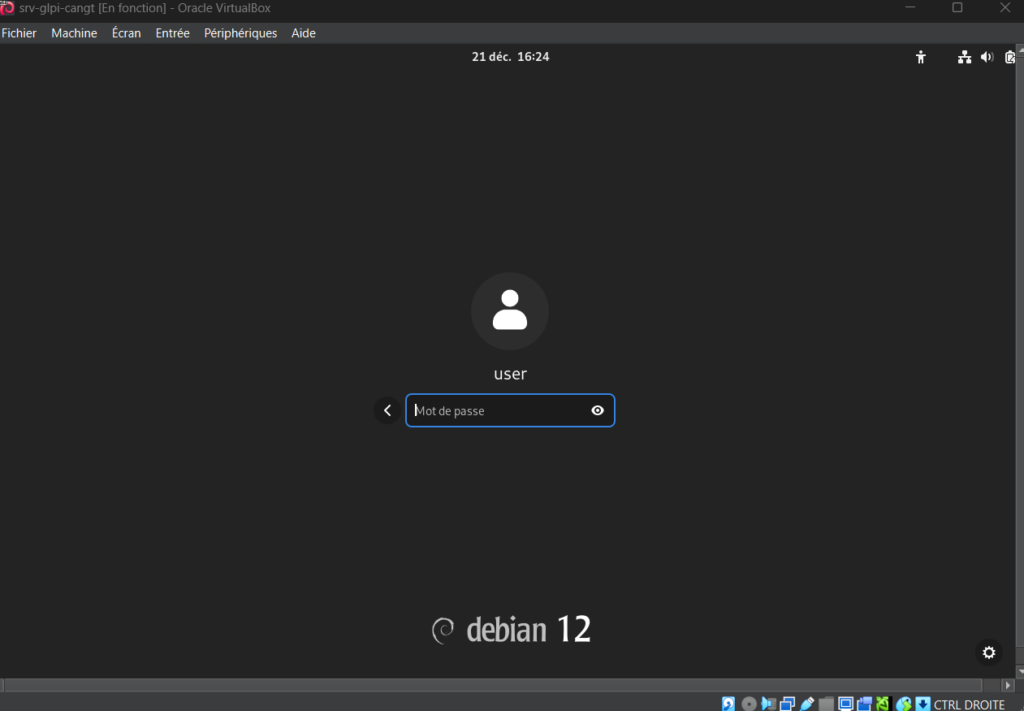
Task: Click the display settings monitor icon
Action: click(846, 703)
